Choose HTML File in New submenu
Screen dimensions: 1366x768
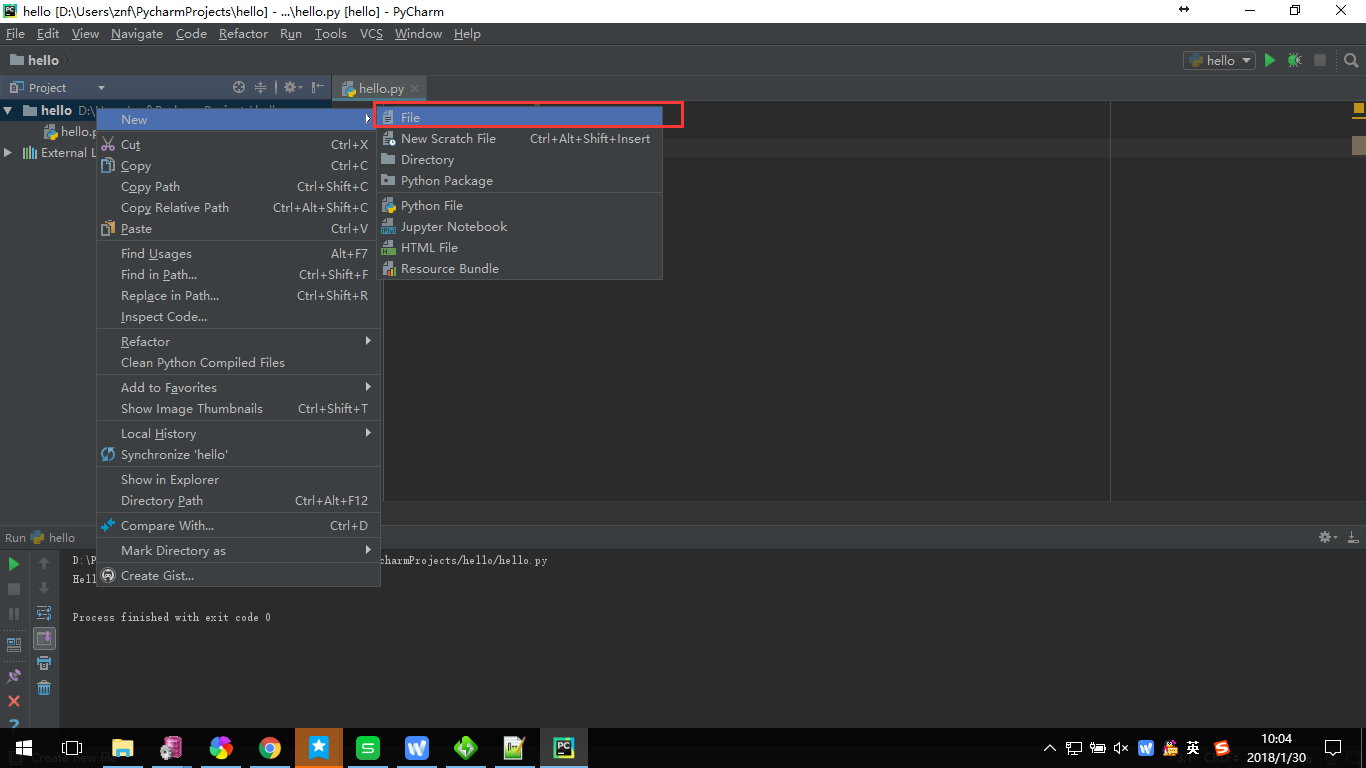tap(519, 248)
